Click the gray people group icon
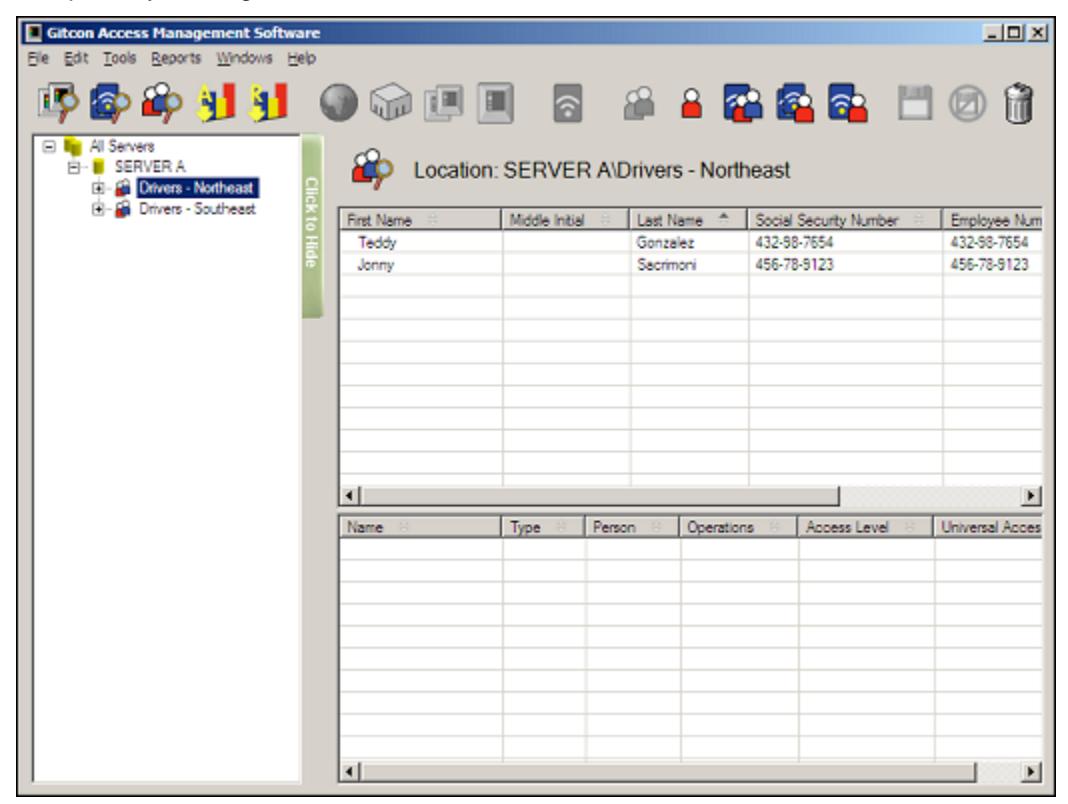Image resolution: width=1068 pixels, height=804 pixels. click(x=639, y=103)
